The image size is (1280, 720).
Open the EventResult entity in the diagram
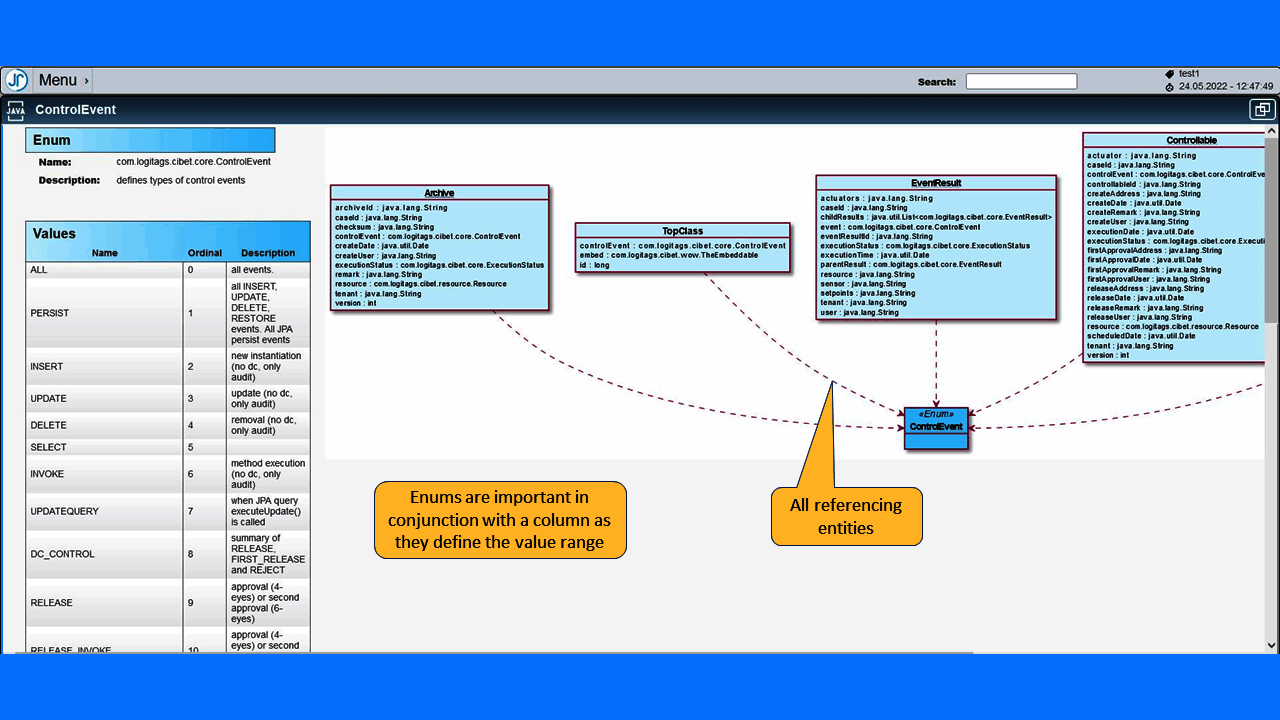point(936,183)
